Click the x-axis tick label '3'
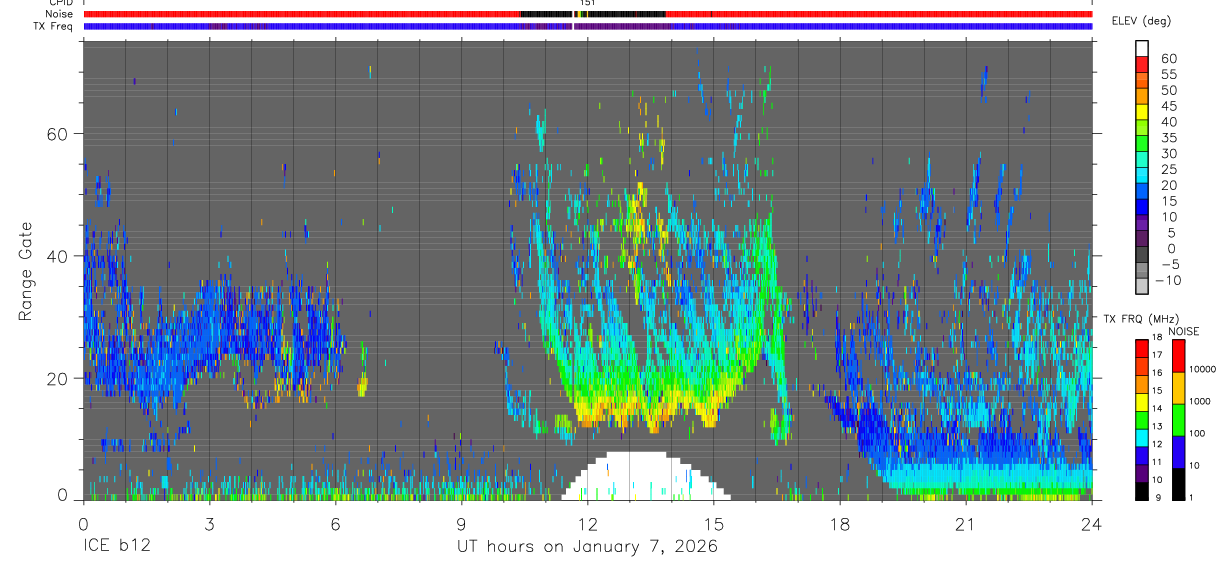Viewport: 1228px width, 567px height. tap(210, 523)
